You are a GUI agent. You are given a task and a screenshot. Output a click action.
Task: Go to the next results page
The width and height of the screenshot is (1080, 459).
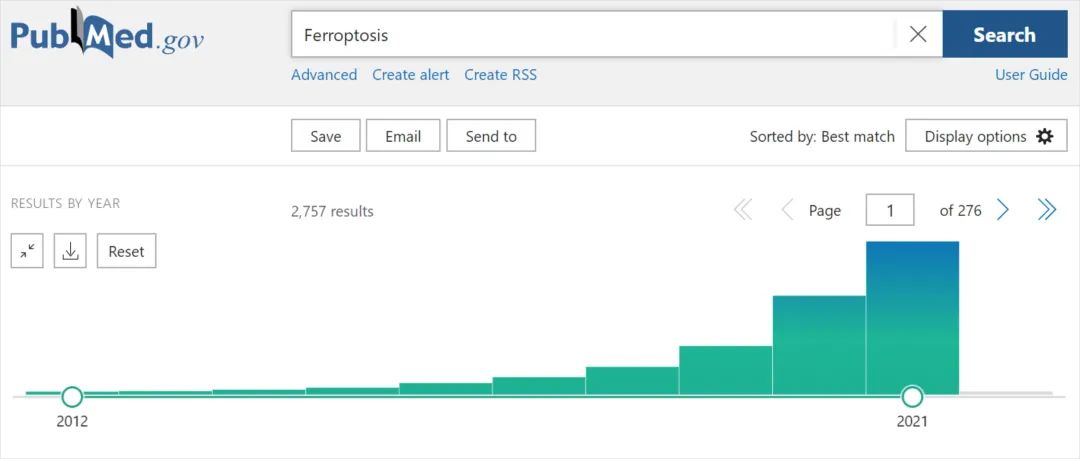1003,210
